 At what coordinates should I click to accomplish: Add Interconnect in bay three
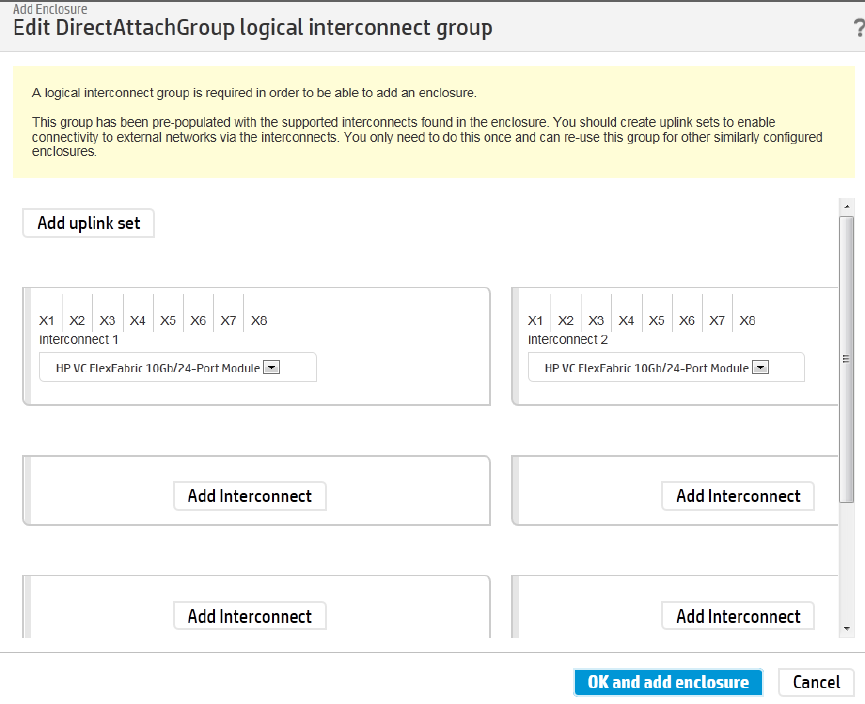250,496
